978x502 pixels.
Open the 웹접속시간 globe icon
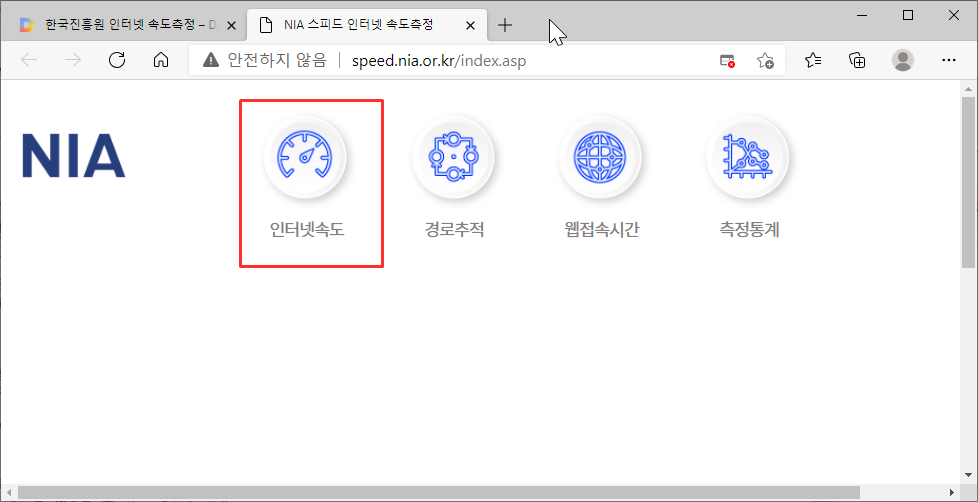click(599, 156)
